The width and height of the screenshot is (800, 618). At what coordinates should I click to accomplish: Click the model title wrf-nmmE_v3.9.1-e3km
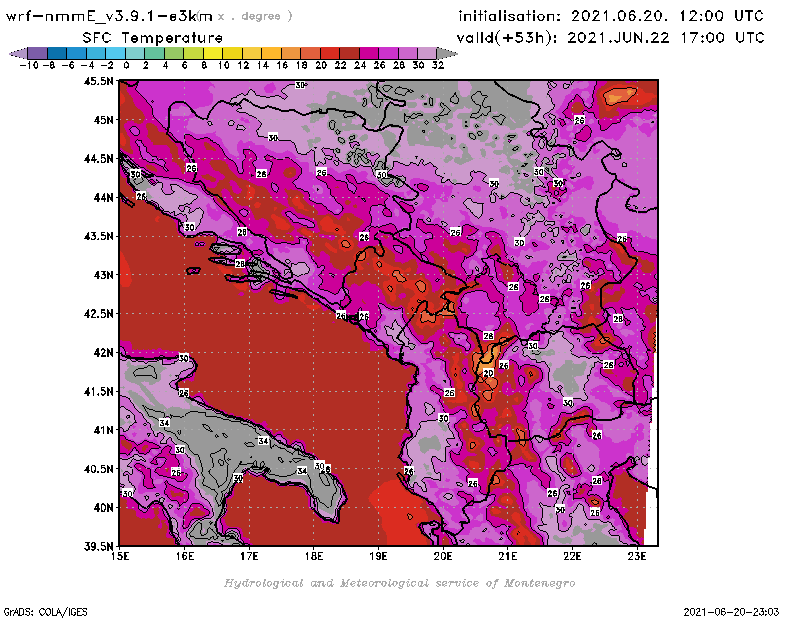click(x=109, y=16)
